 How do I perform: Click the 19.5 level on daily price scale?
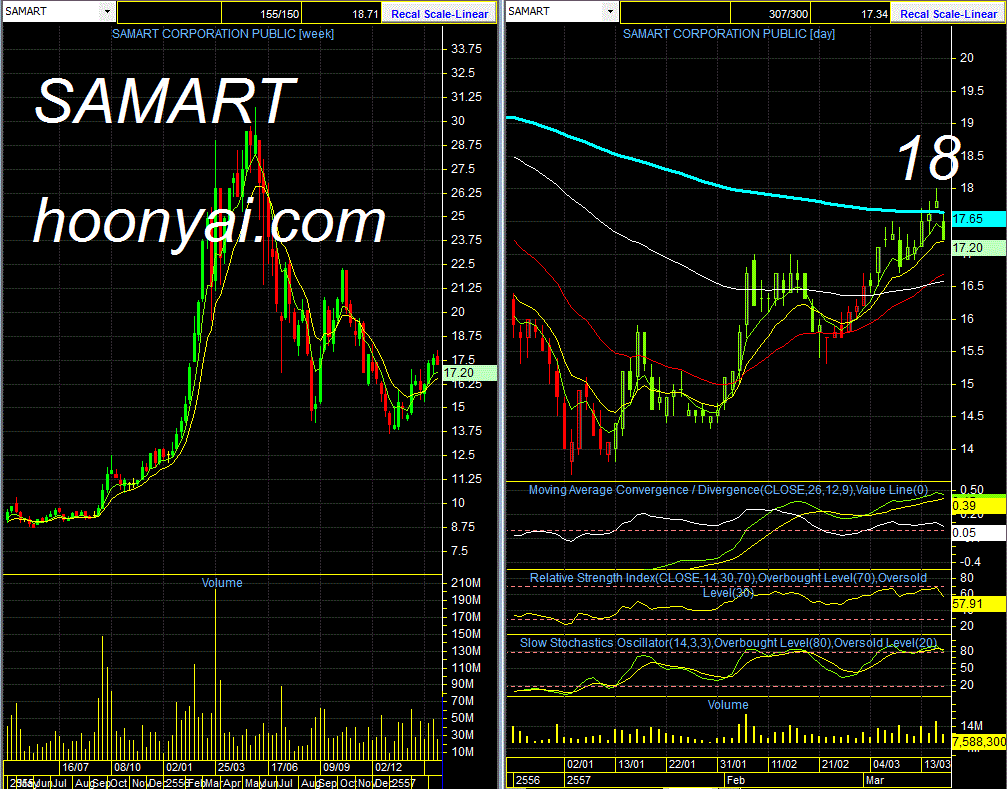(x=970, y=91)
